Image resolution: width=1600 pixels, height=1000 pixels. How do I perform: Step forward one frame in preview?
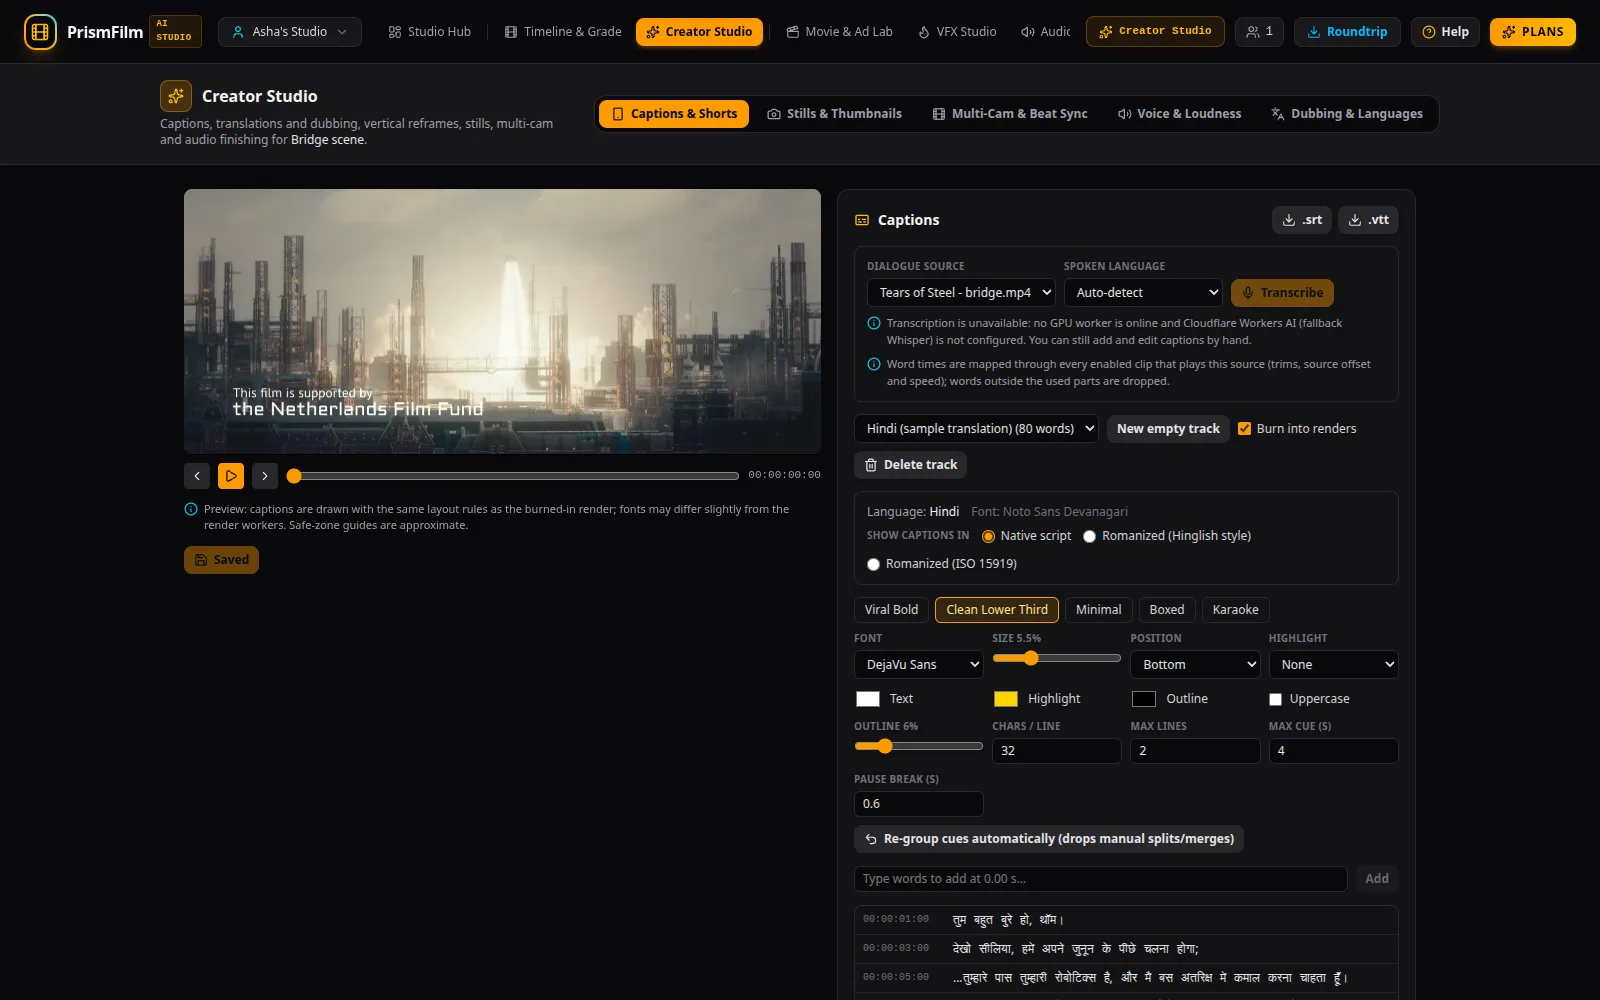pyautogui.click(x=265, y=476)
